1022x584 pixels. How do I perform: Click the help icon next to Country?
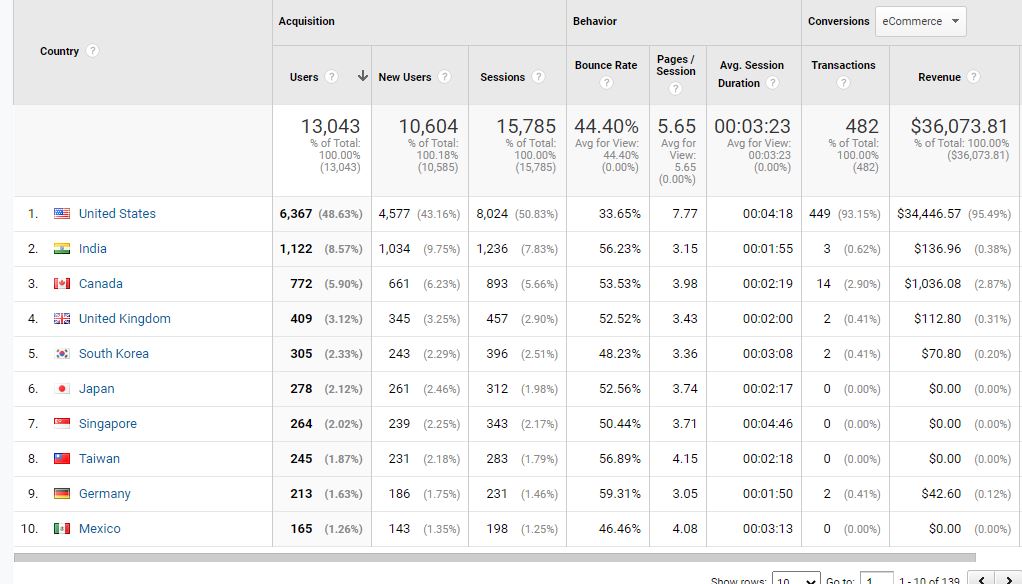tap(92, 51)
